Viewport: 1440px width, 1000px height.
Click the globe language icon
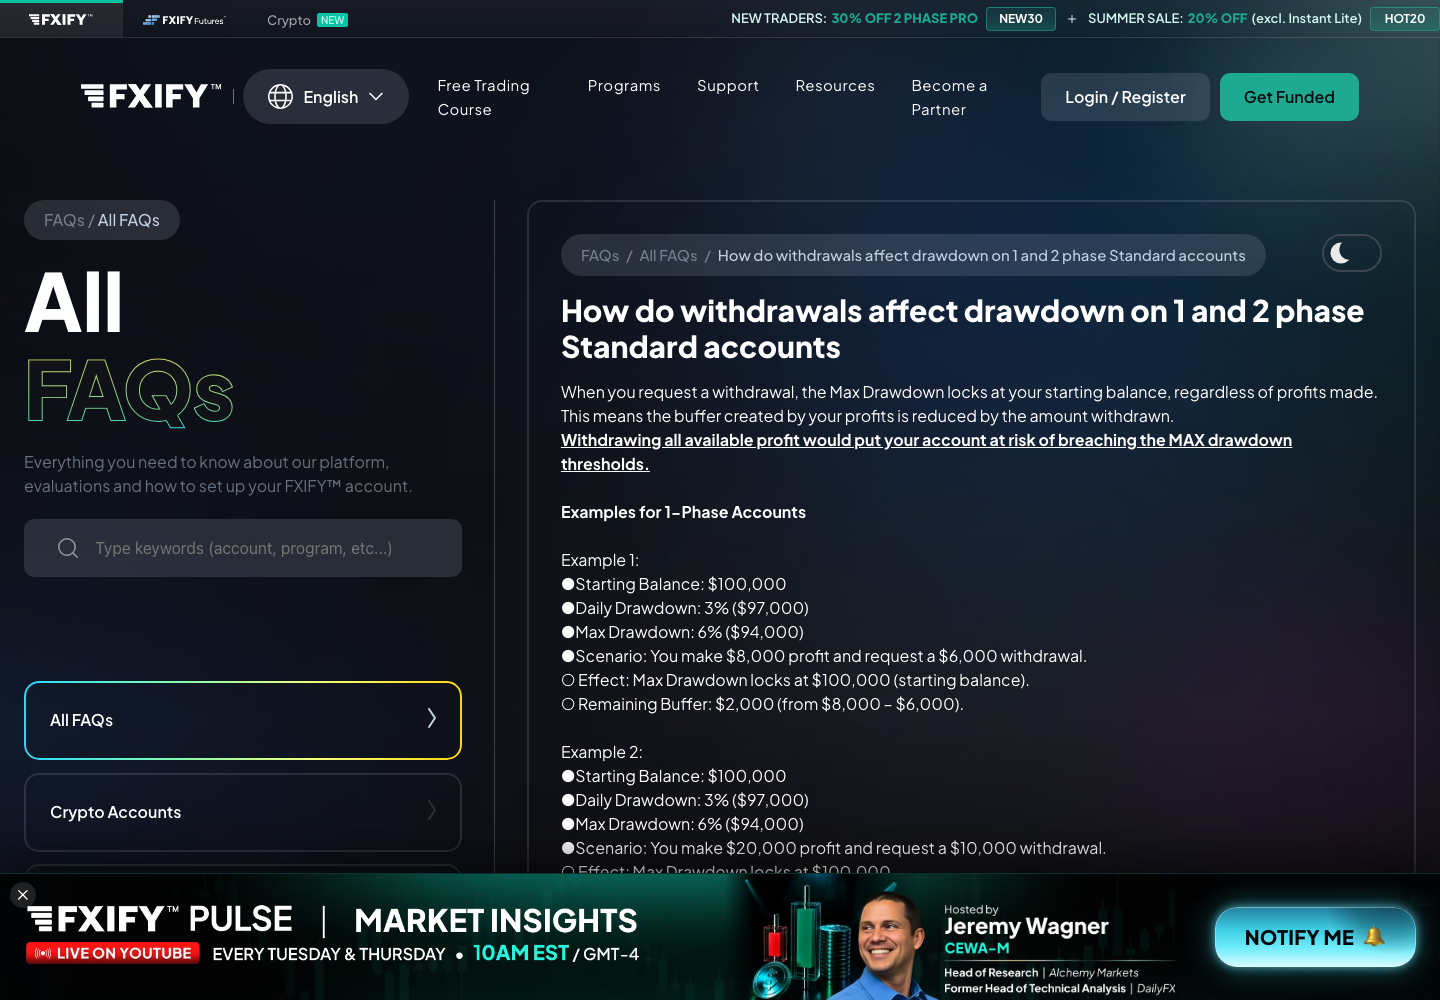pyautogui.click(x=280, y=97)
